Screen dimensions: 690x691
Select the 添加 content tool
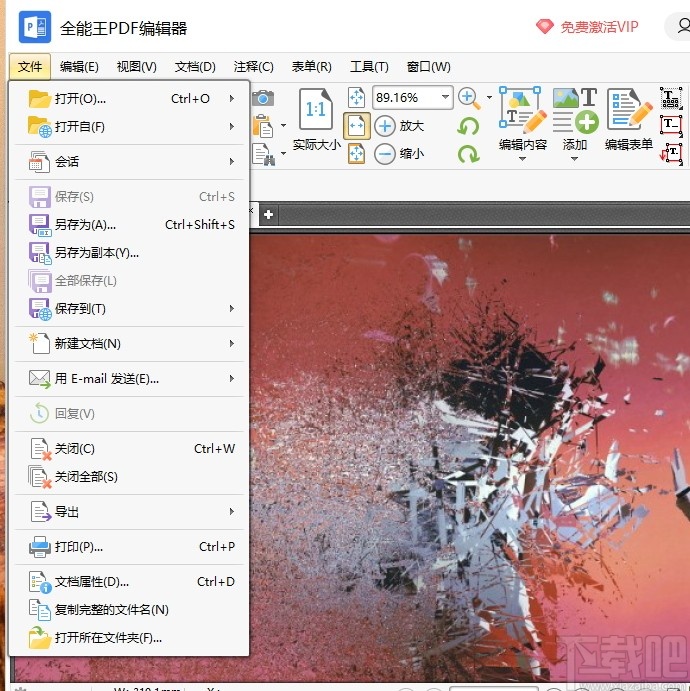(x=575, y=119)
